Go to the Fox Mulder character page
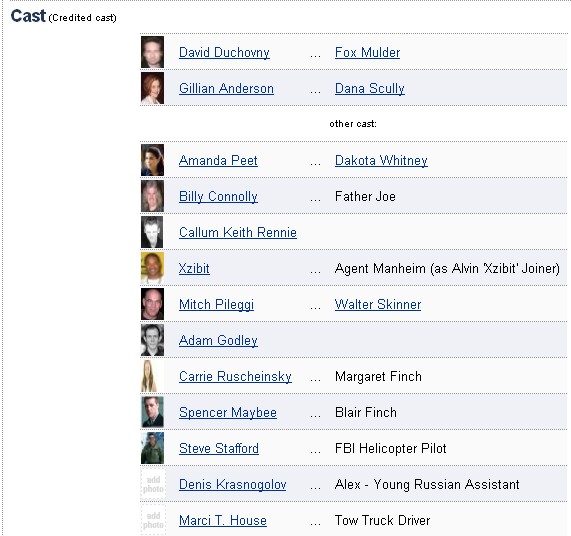 (x=367, y=52)
